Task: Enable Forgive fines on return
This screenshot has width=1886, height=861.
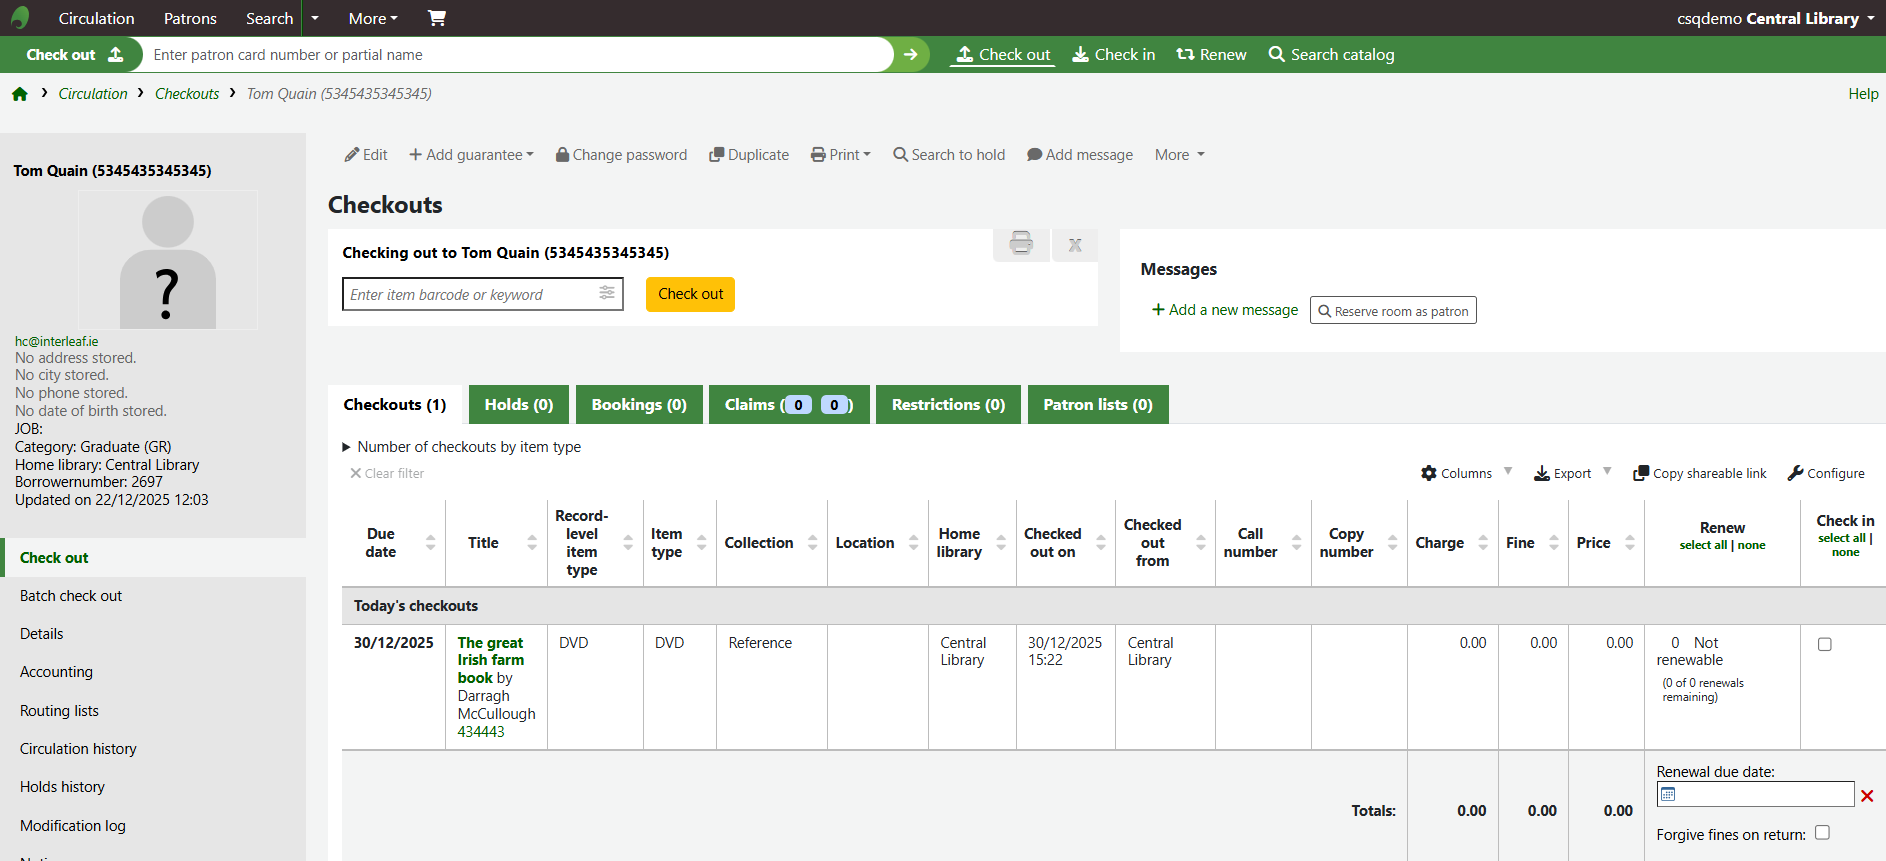Action: (1822, 833)
